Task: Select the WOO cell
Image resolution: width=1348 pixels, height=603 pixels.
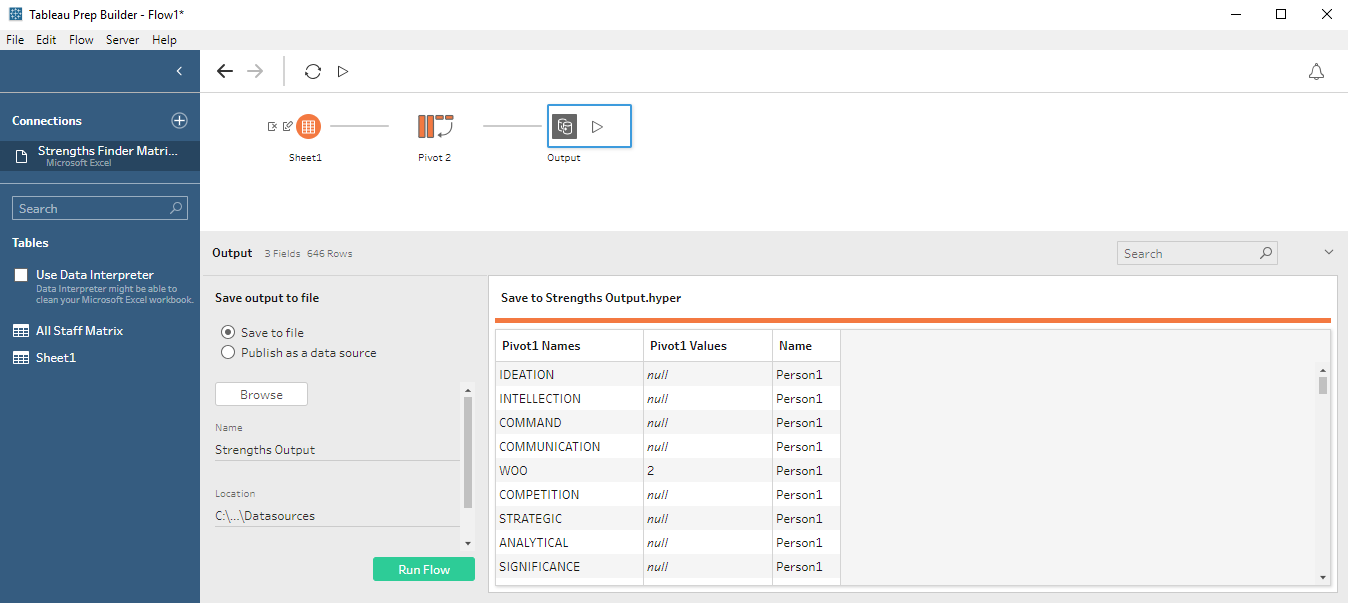Action: 569,471
